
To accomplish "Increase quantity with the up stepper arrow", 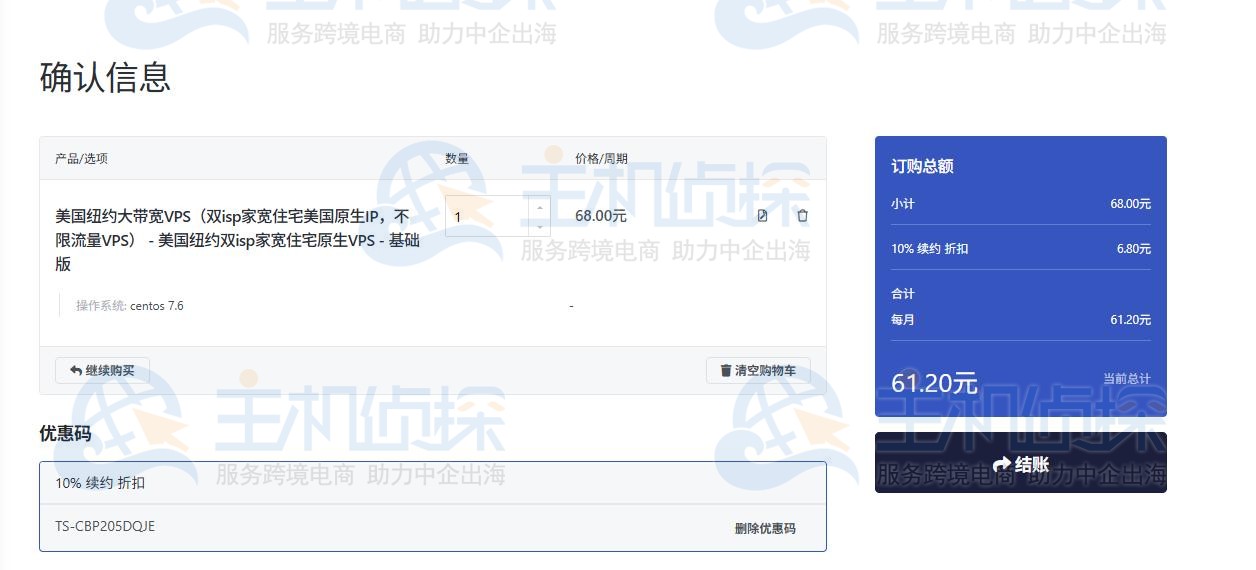I will [x=540, y=206].
